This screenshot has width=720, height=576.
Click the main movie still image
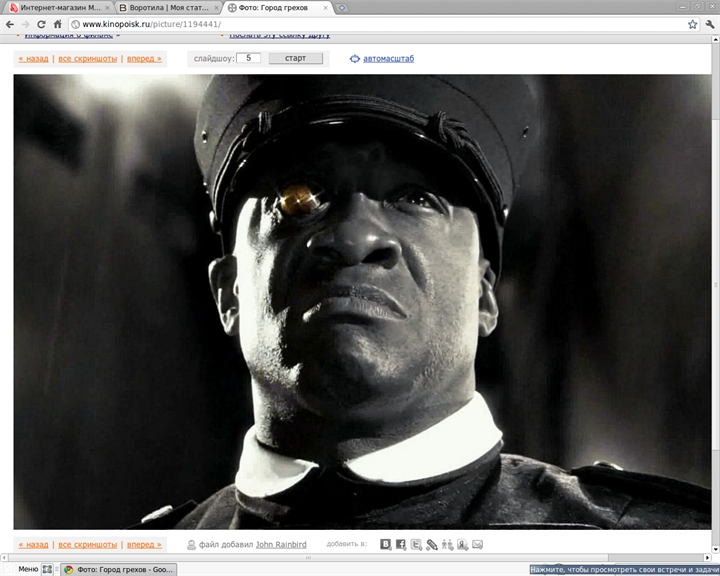pos(362,302)
